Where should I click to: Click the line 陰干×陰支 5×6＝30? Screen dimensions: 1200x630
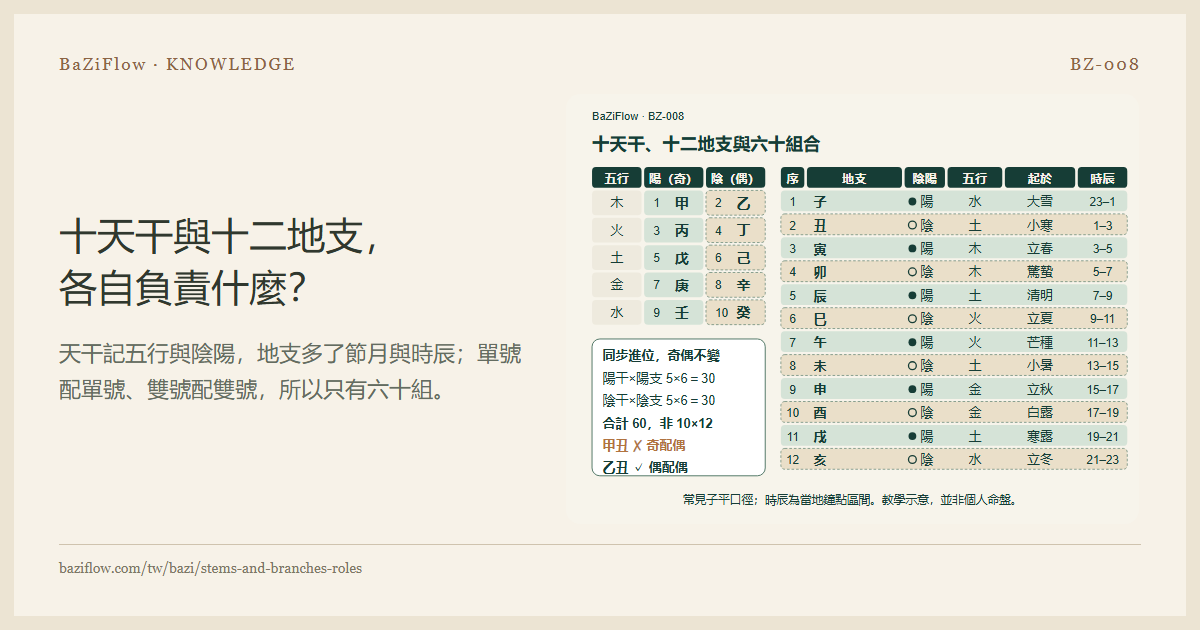658,400
